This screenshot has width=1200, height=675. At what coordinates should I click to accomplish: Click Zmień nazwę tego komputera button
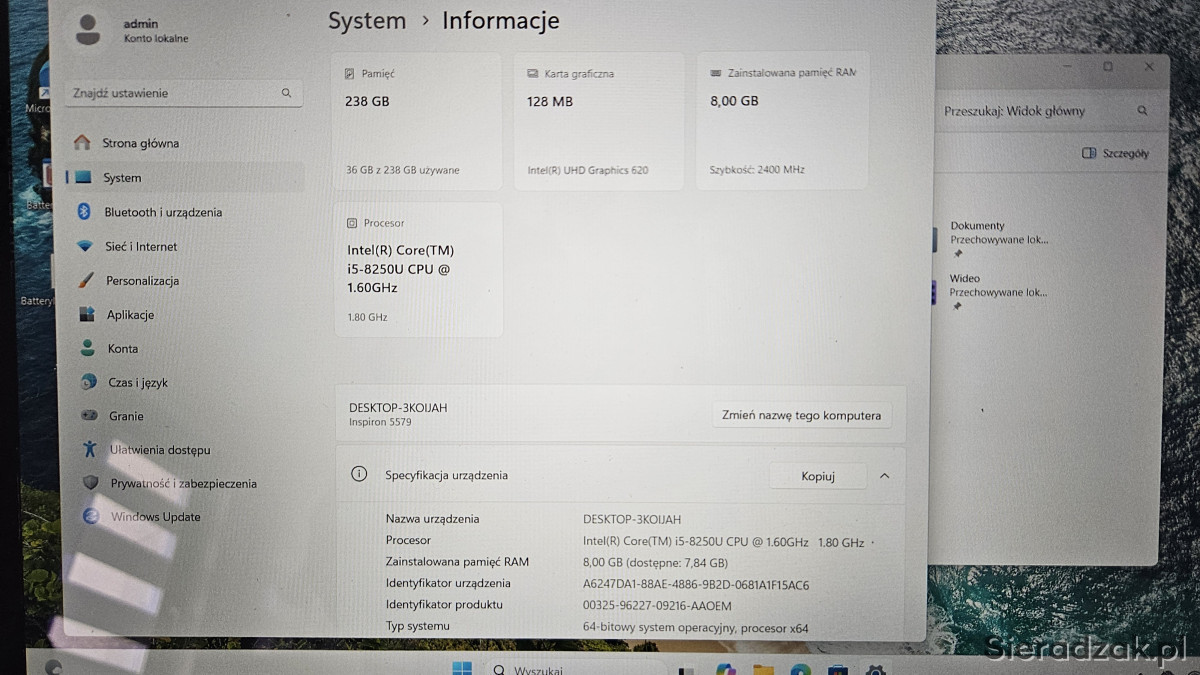coord(801,415)
